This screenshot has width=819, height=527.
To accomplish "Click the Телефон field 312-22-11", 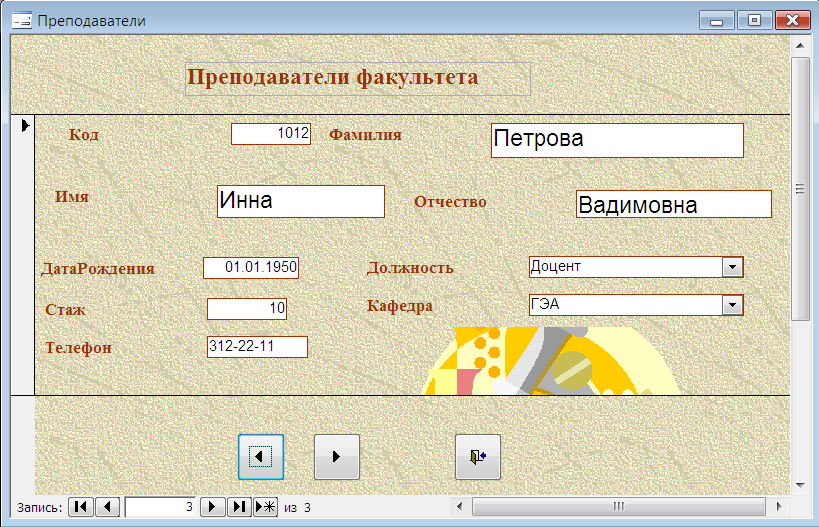I will [257, 347].
